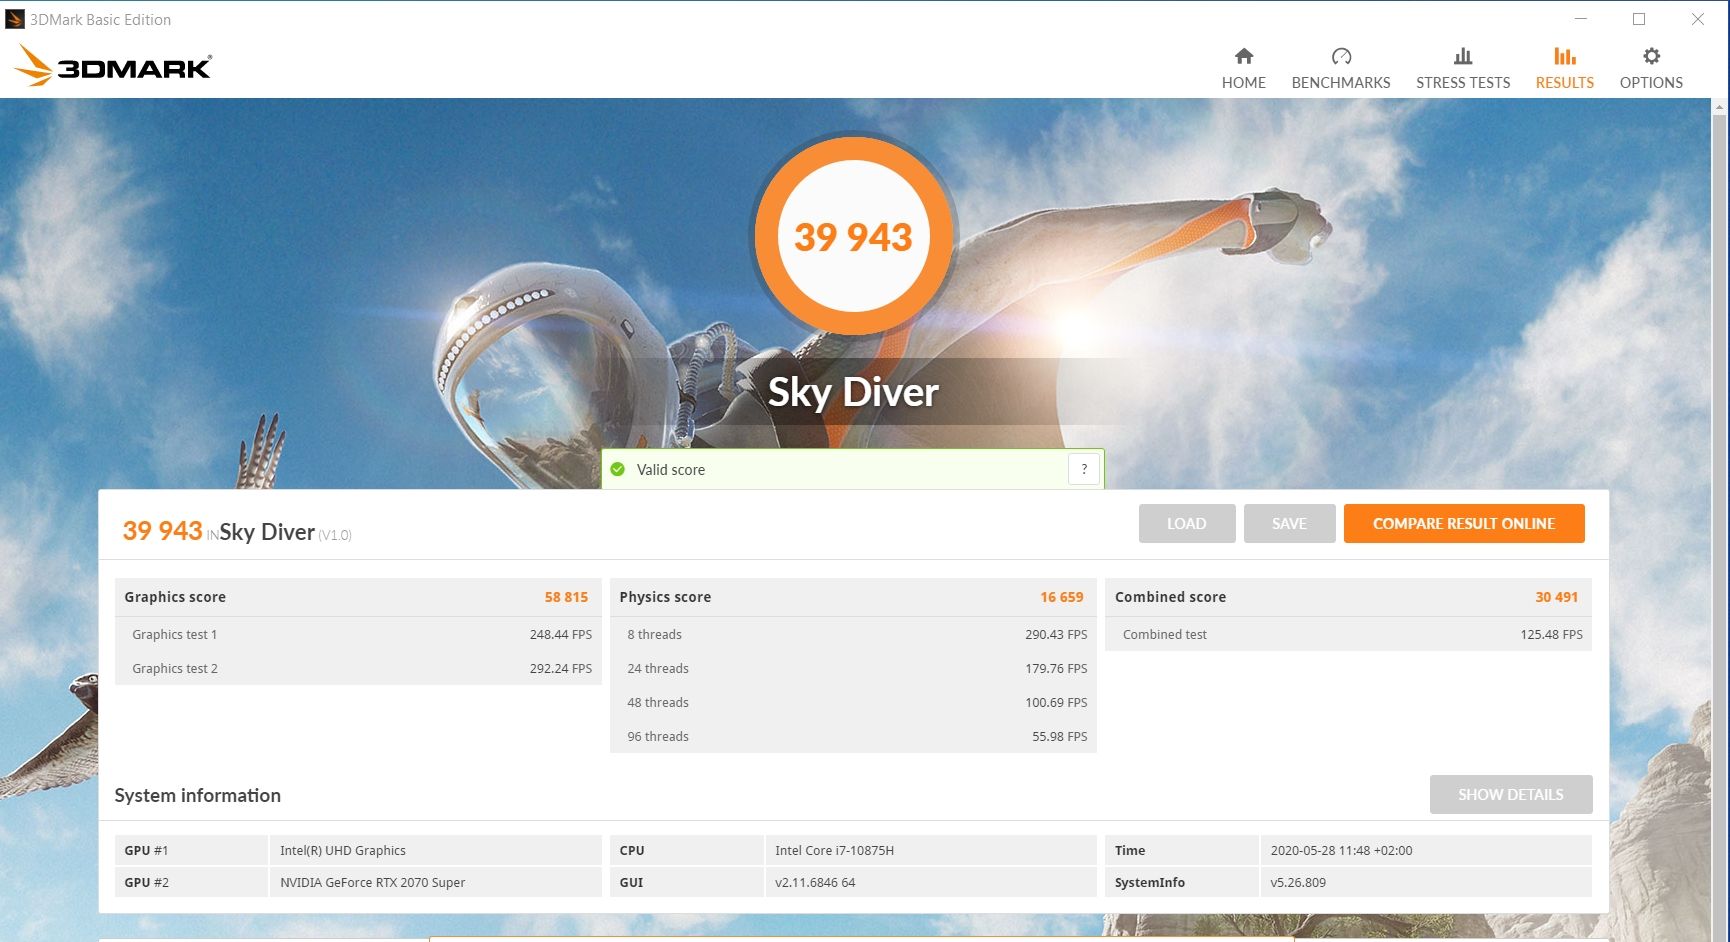Click COMPARE RESULT ONLINE button
Viewport: 1730px width, 942px height.
1464,524
